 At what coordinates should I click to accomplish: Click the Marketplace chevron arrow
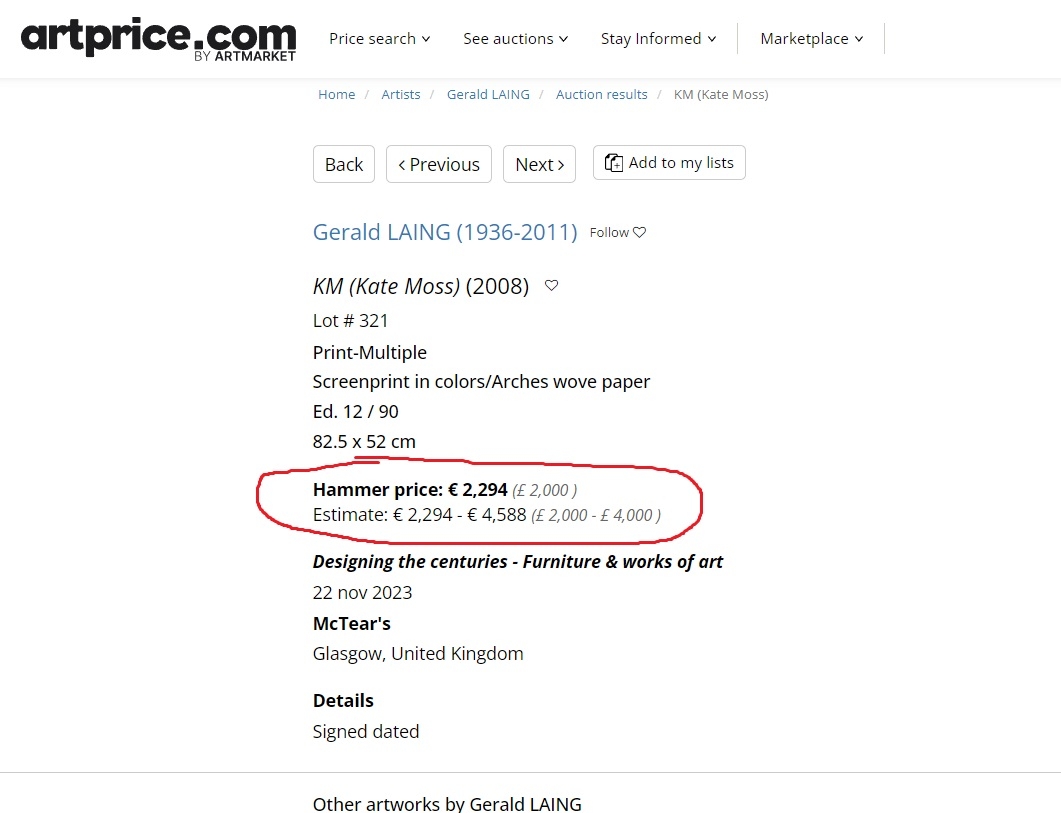click(859, 39)
